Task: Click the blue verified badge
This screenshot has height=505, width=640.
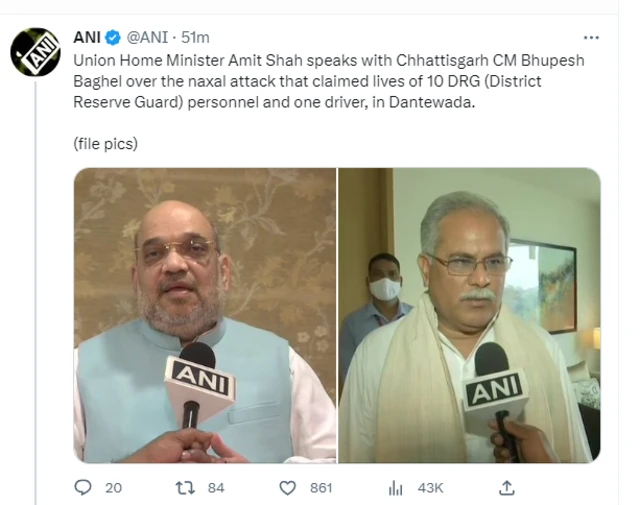Action: 113,38
